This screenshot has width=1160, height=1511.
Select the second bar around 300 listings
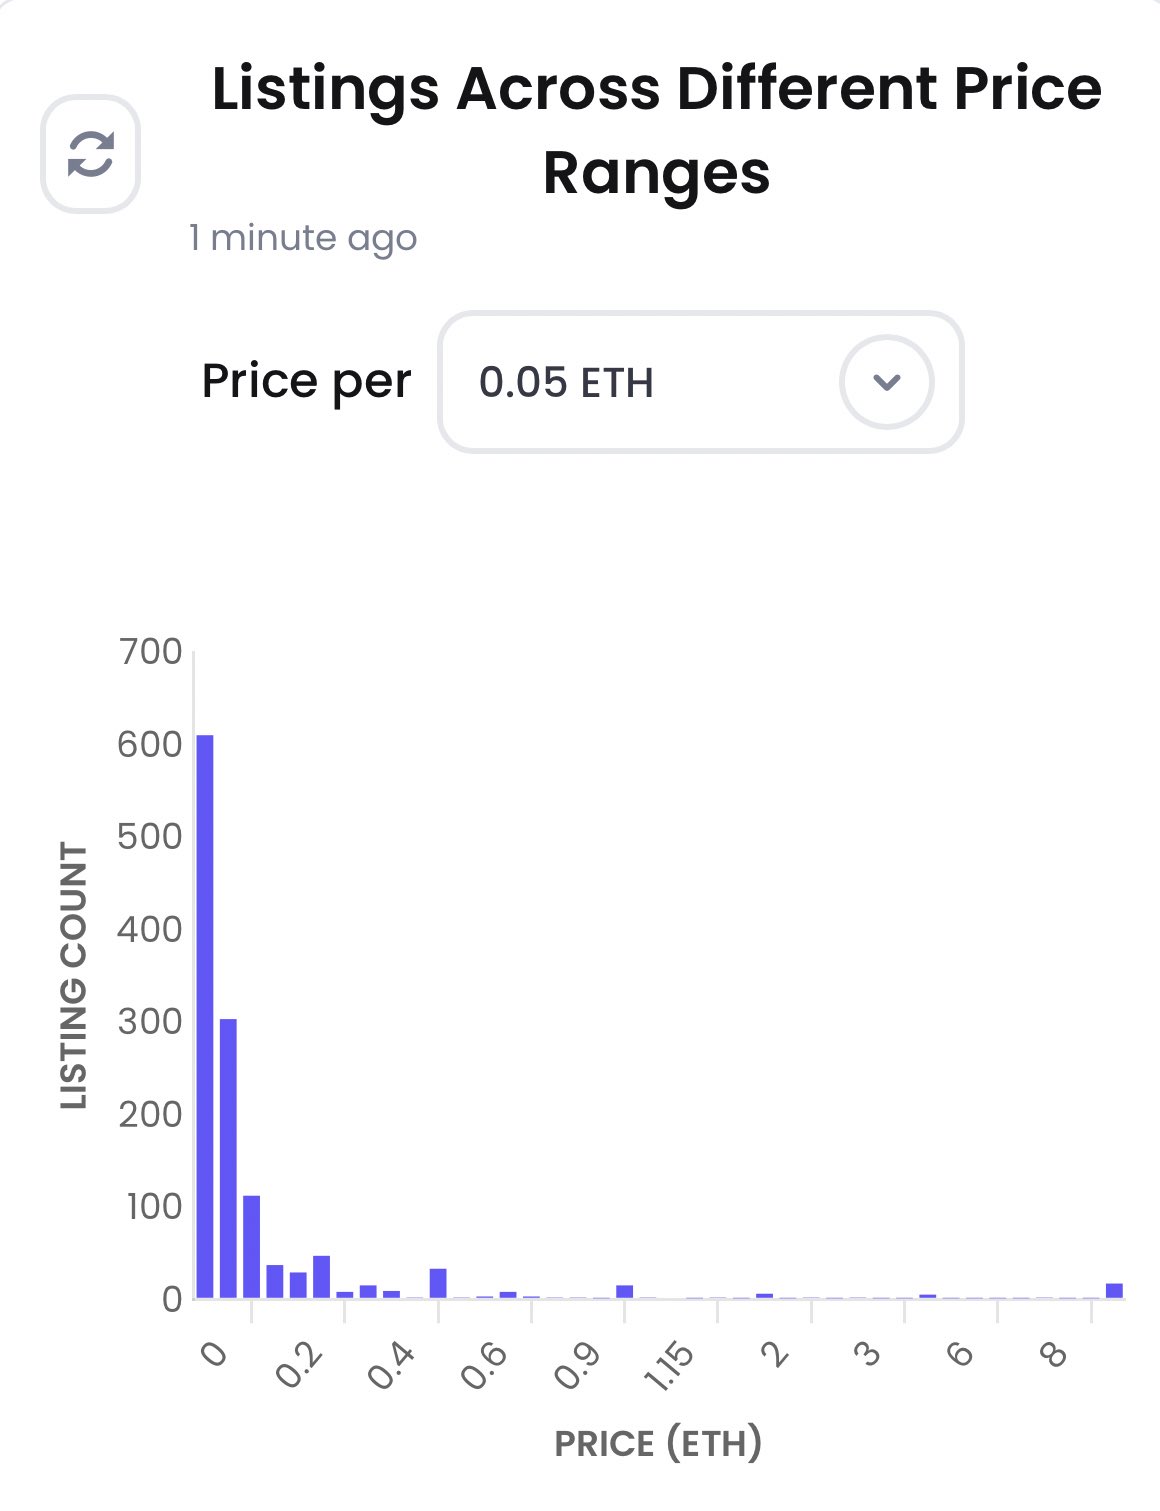(x=228, y=1158)
